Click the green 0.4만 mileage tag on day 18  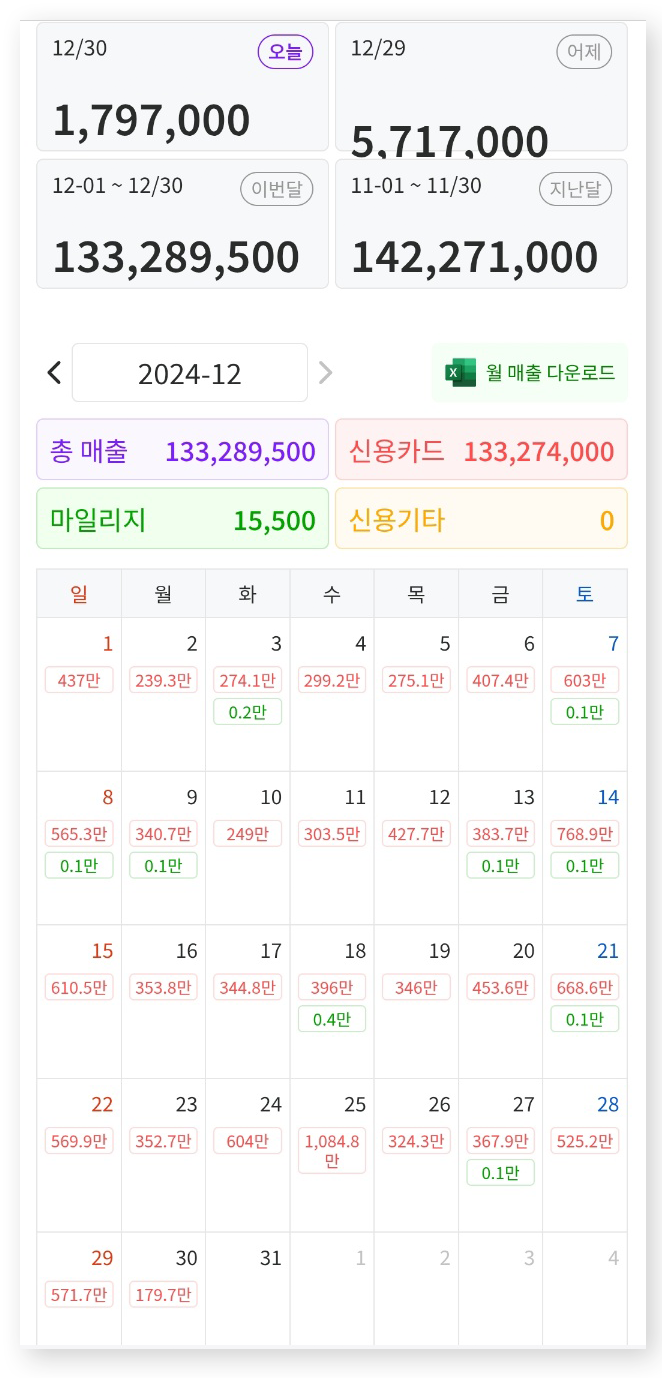point(332,1020)
